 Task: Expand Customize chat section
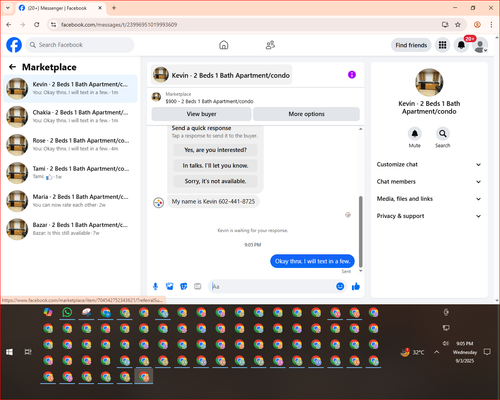click(x=429, y=164)
